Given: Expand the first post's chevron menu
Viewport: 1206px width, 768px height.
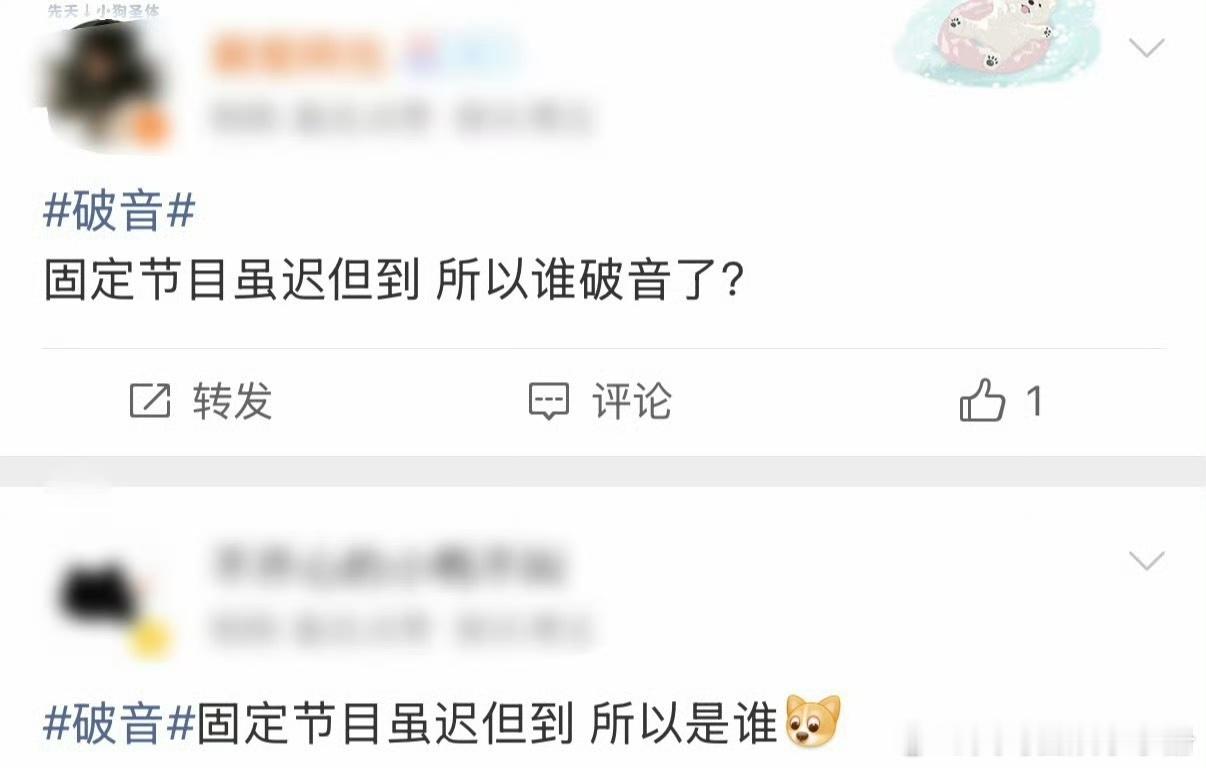Looking at the screenshot, I should coord(1147,47).
